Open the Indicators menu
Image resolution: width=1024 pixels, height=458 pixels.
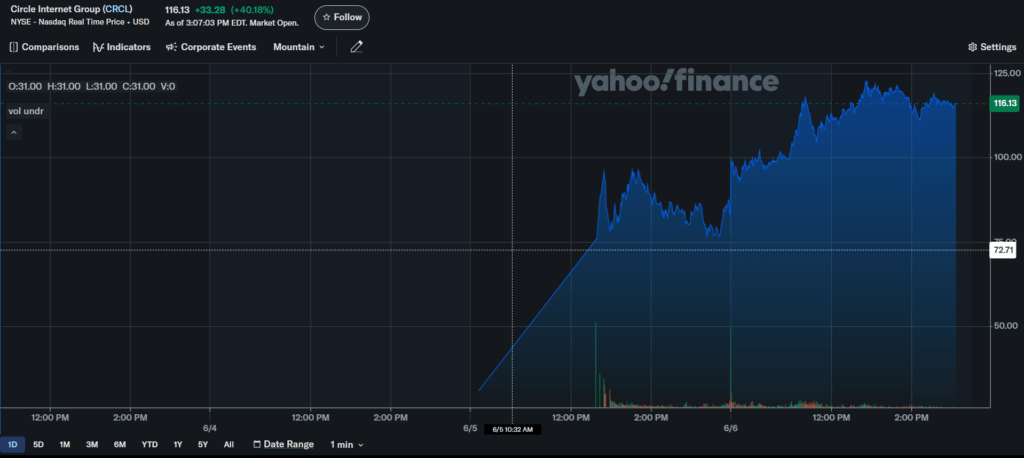tap(121, 47)
